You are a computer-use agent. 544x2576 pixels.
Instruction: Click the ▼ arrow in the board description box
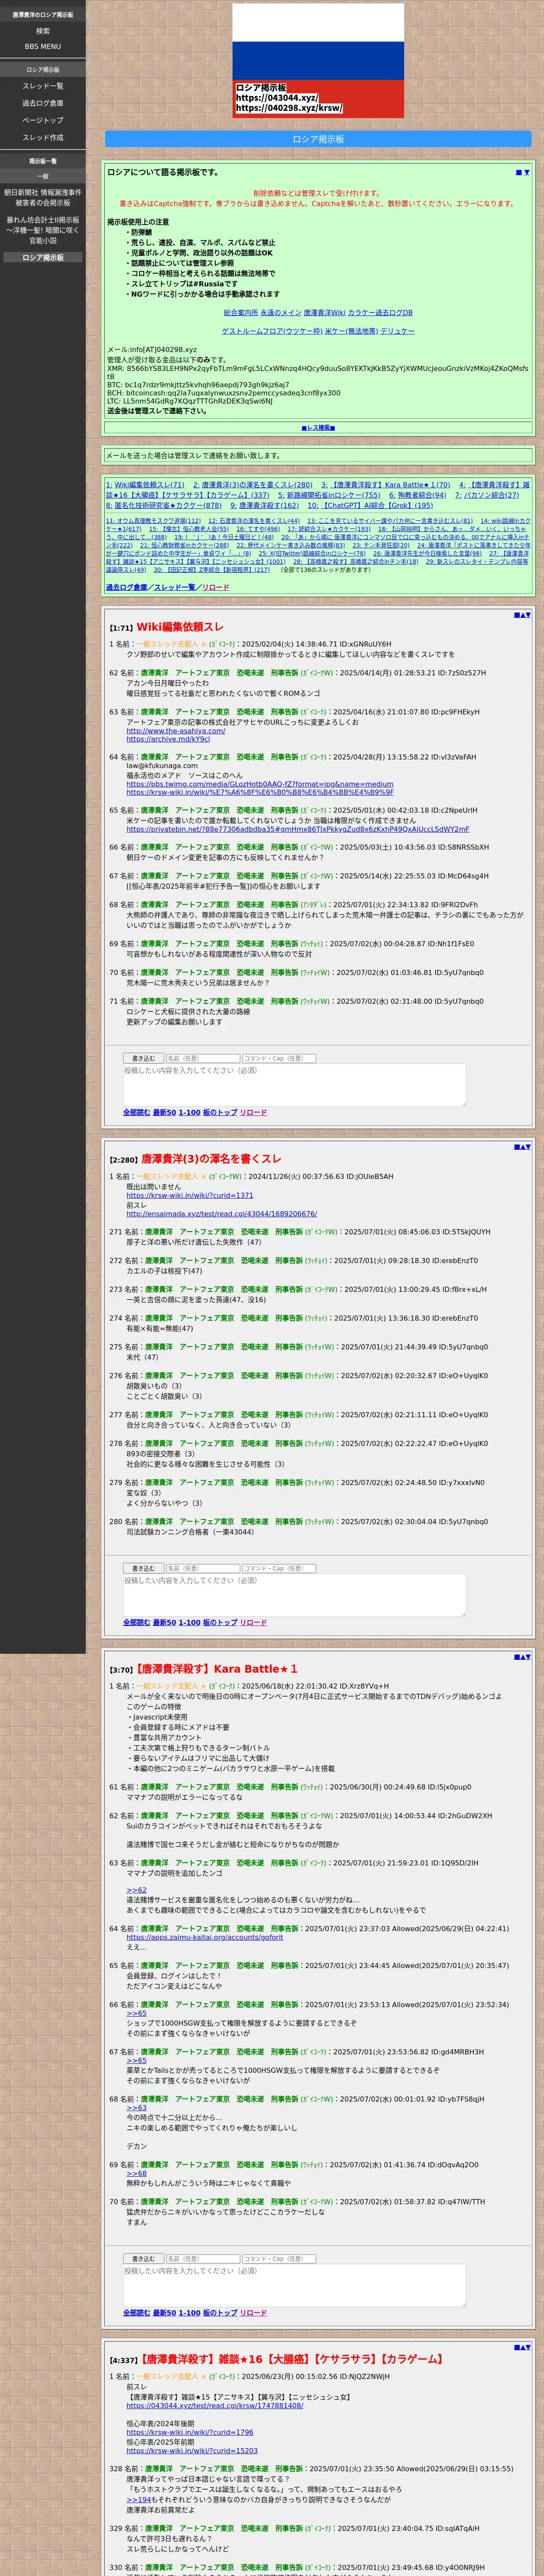click(527, 172)
